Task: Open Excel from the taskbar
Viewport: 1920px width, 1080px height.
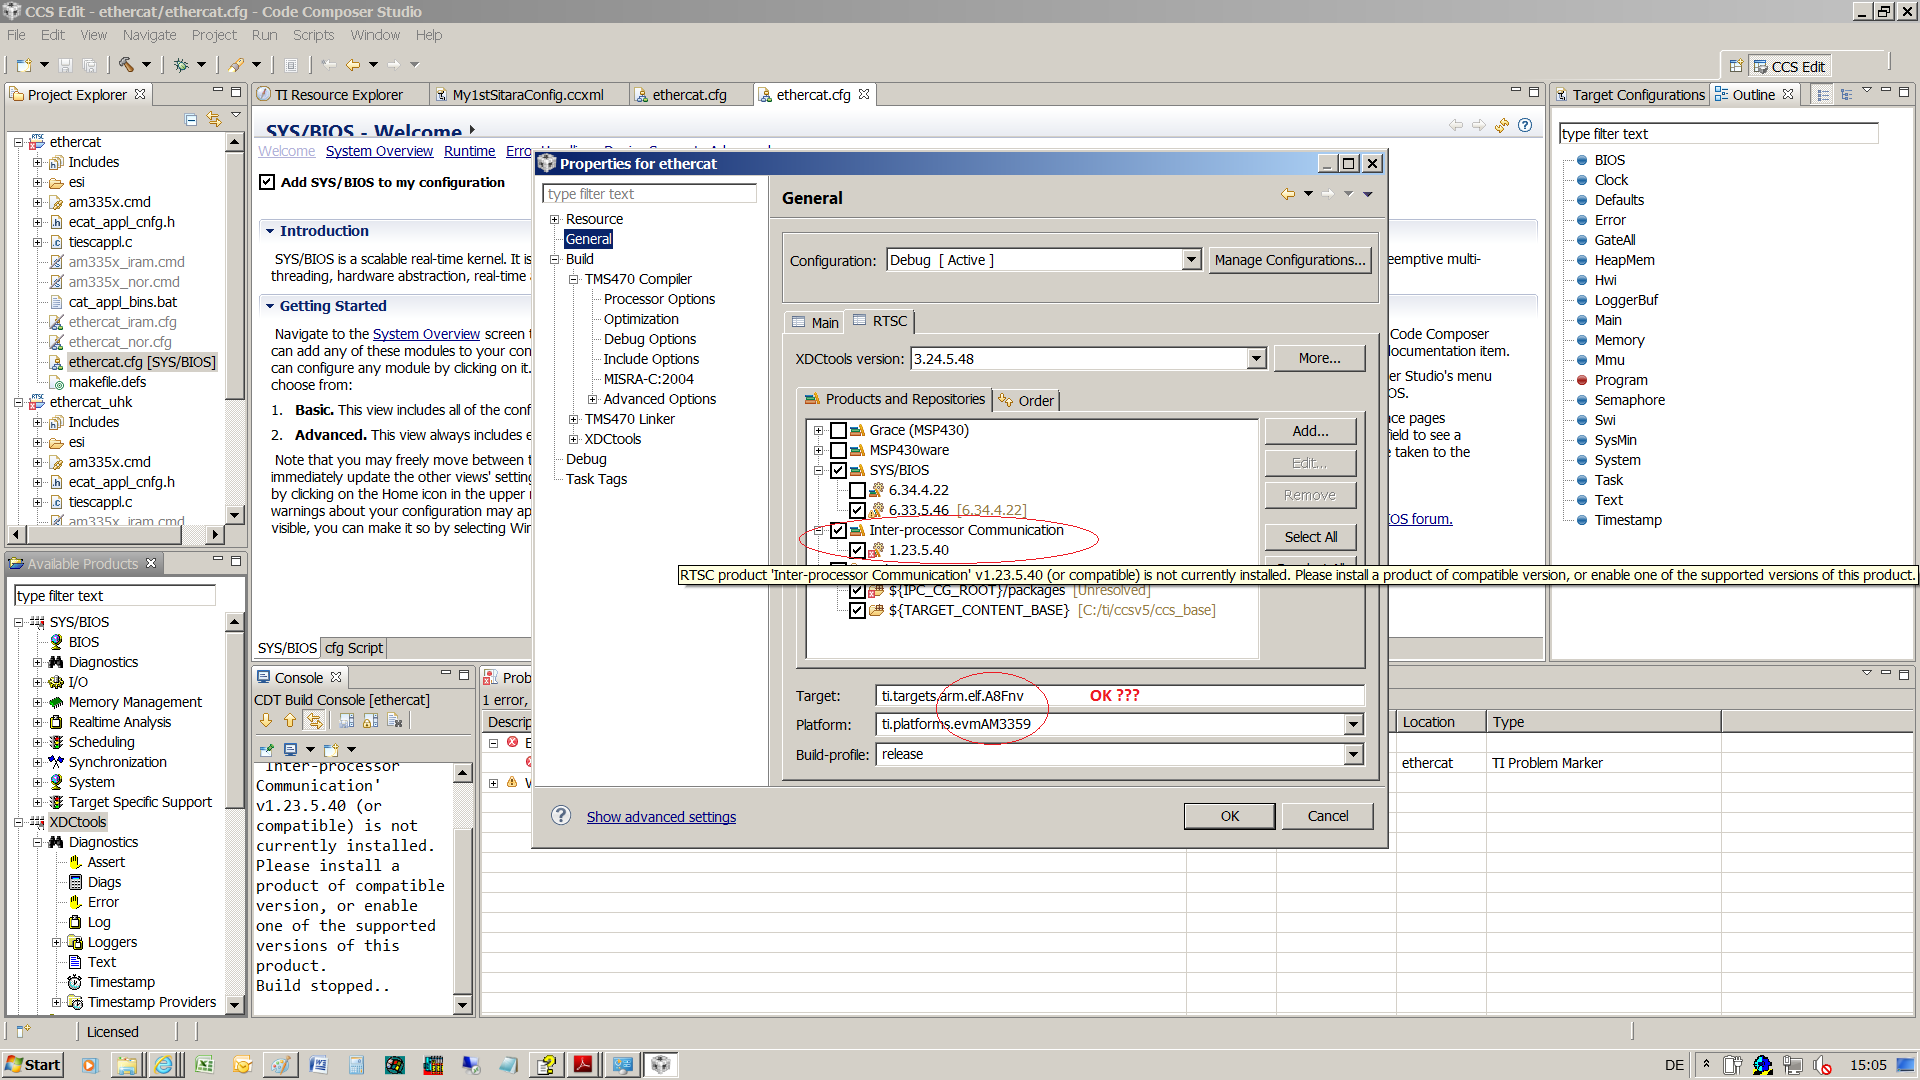Action: pyautogui.click(x=204, y=1065)
